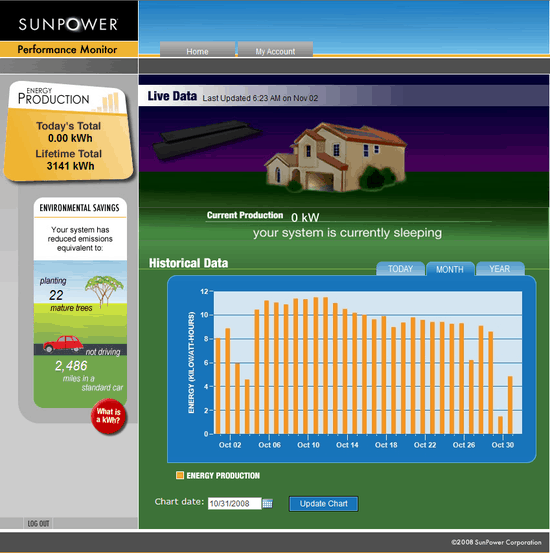This screenshot has width=550, height=553.
Task: Switch historical data to YEAR
Action: point(500,269)
